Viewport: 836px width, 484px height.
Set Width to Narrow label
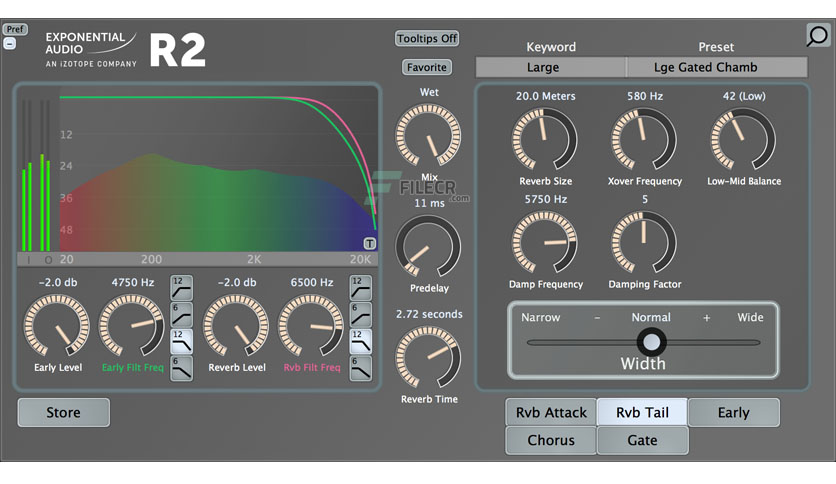point(541,317)
